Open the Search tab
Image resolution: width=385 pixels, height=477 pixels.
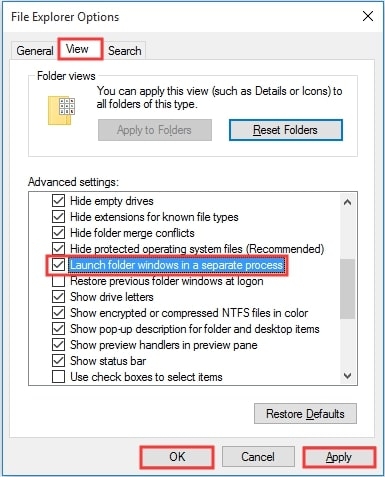point(125,51)
